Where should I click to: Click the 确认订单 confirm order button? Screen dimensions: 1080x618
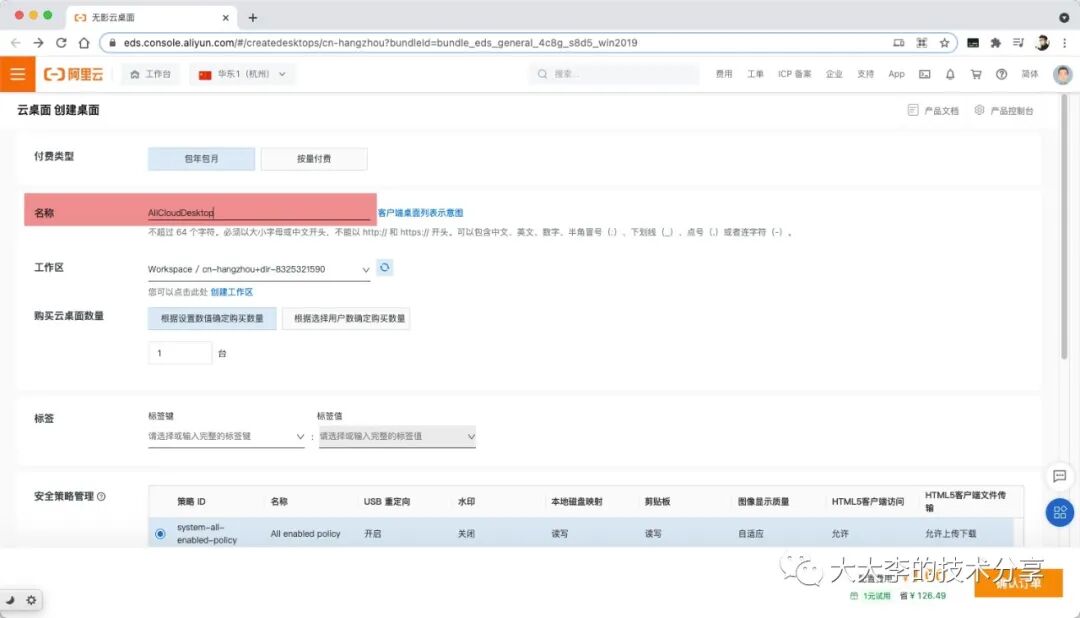(1018, 583)
